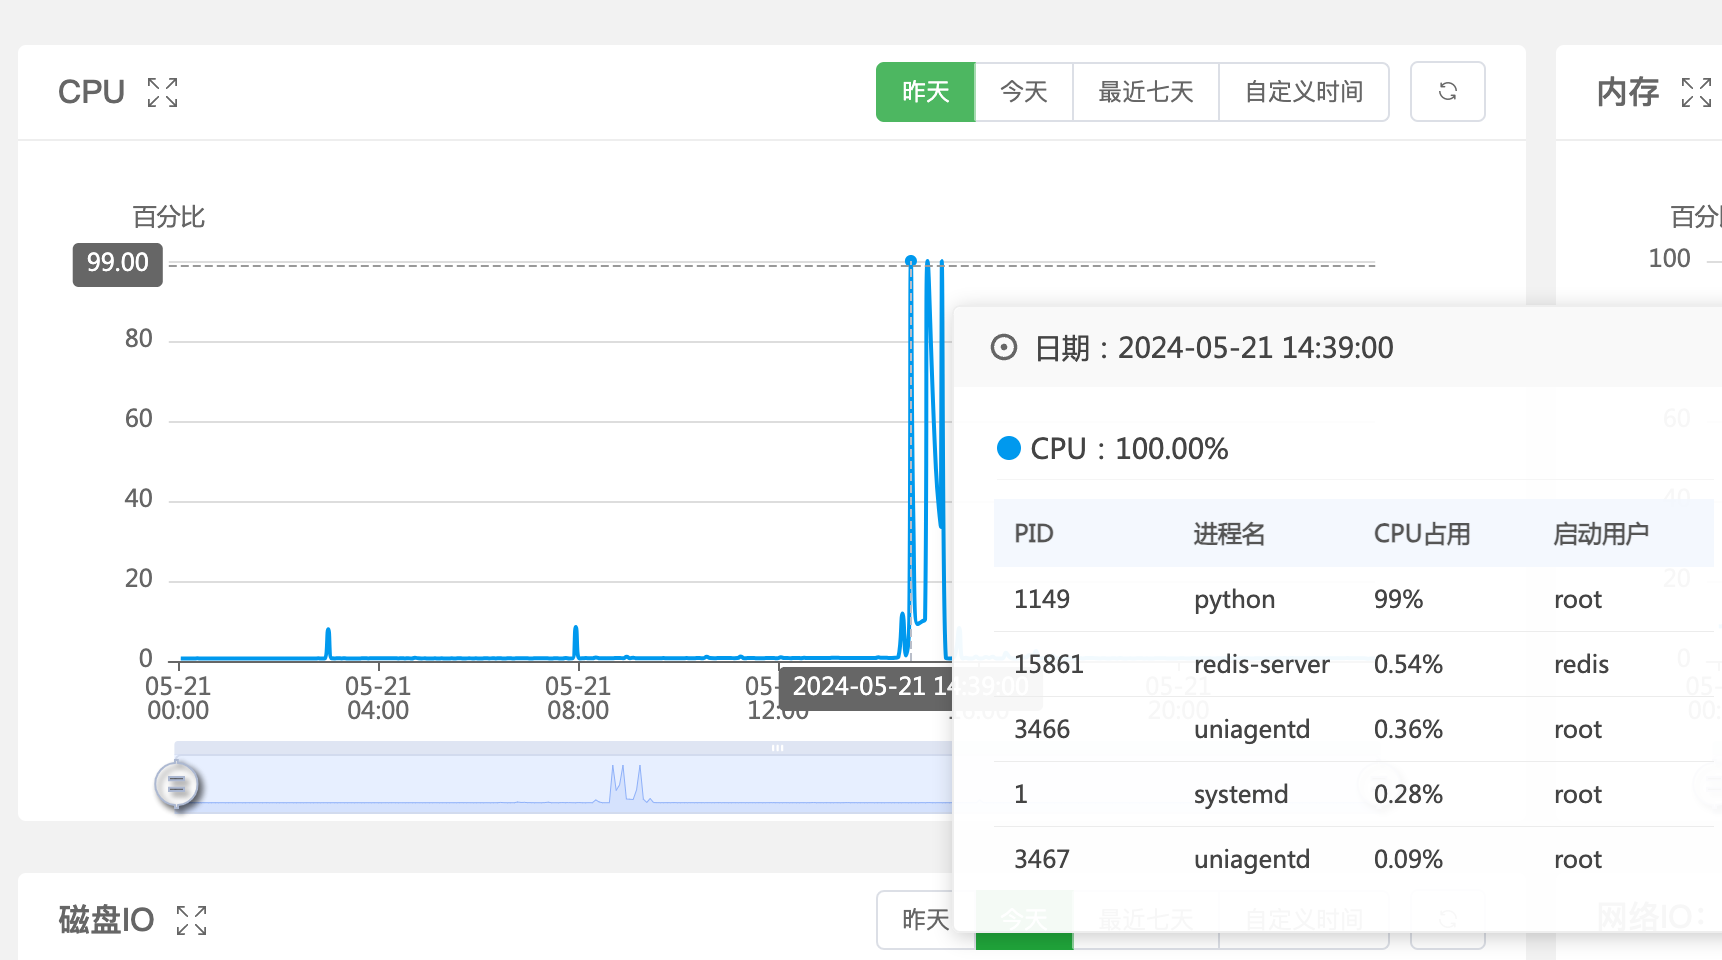This screenshot has height=960, width=1722.
Task: Click PID 1149 in process table
Action: (x=1042, y=599)
